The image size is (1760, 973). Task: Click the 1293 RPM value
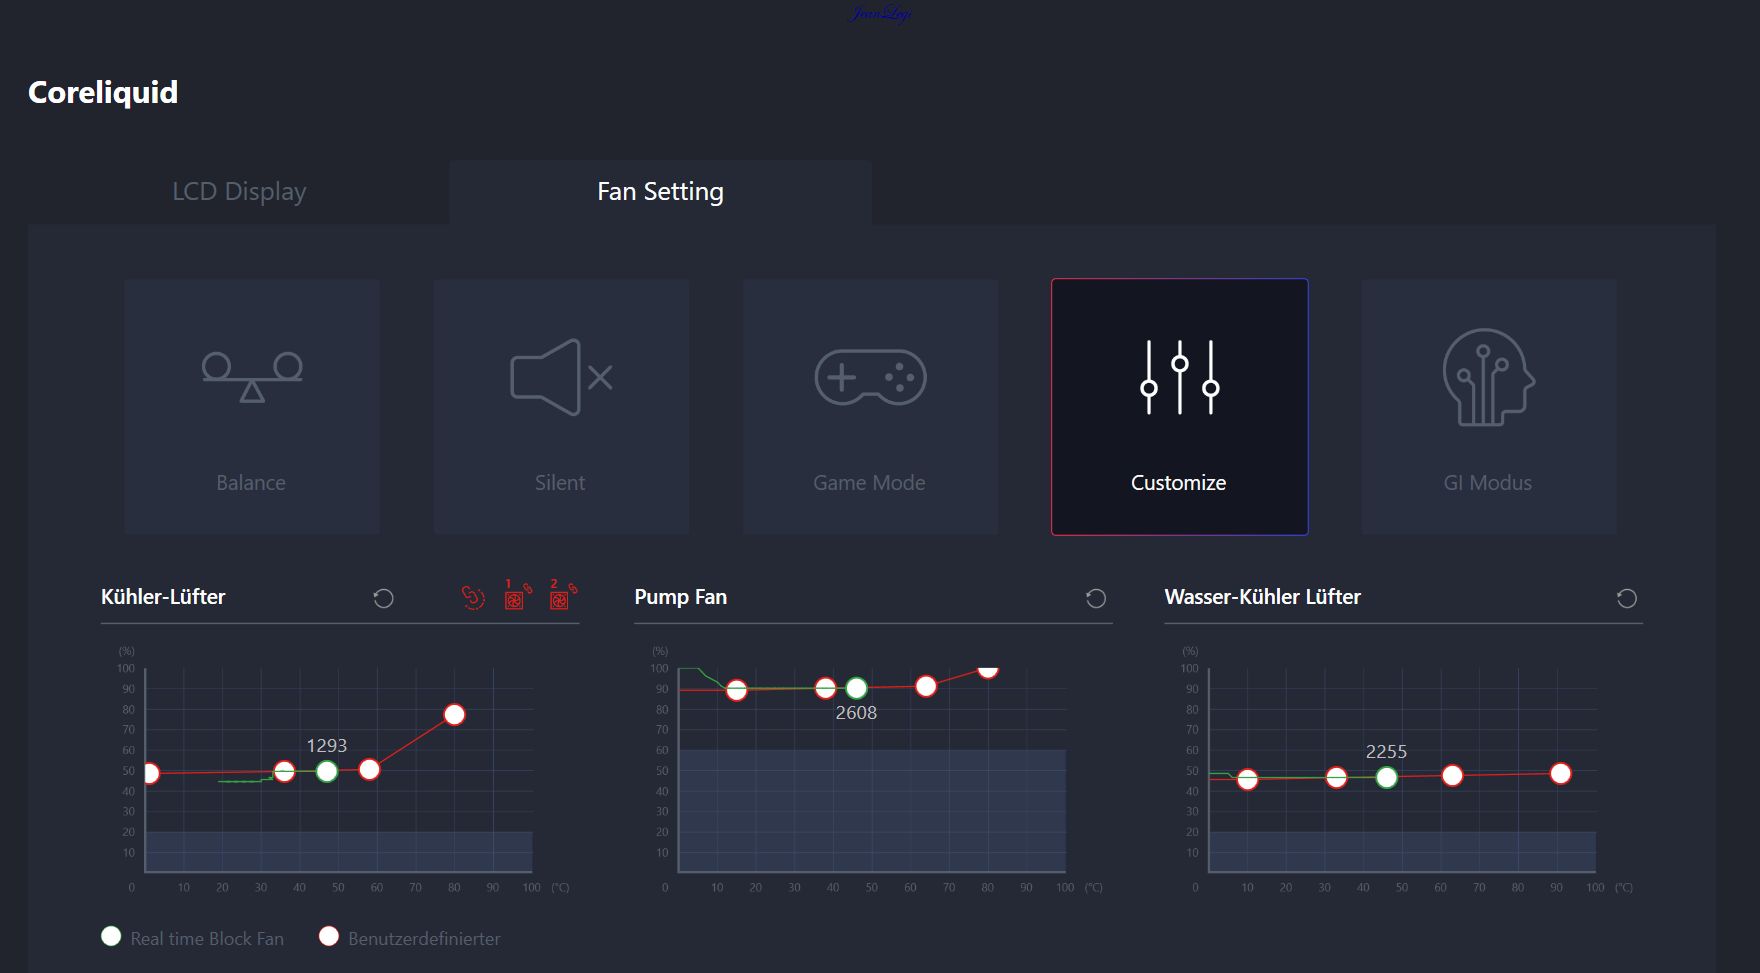tap(326, 746)
